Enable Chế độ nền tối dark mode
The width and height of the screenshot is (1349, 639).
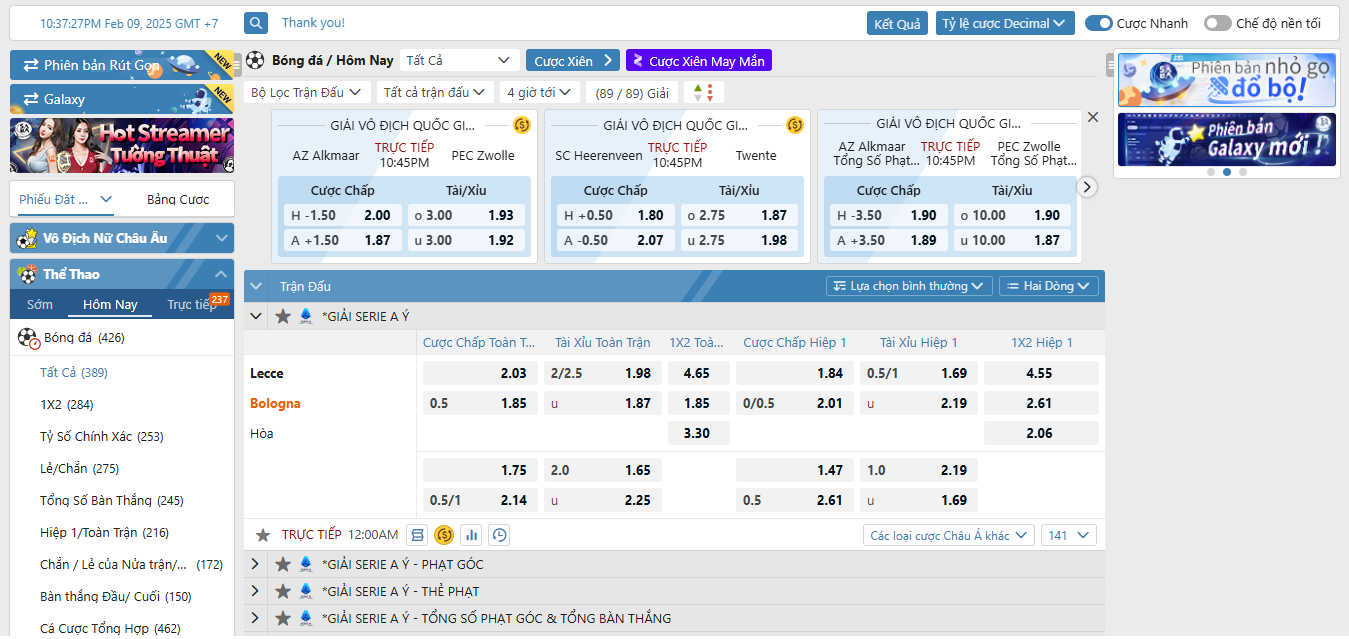coord(1216,23)
